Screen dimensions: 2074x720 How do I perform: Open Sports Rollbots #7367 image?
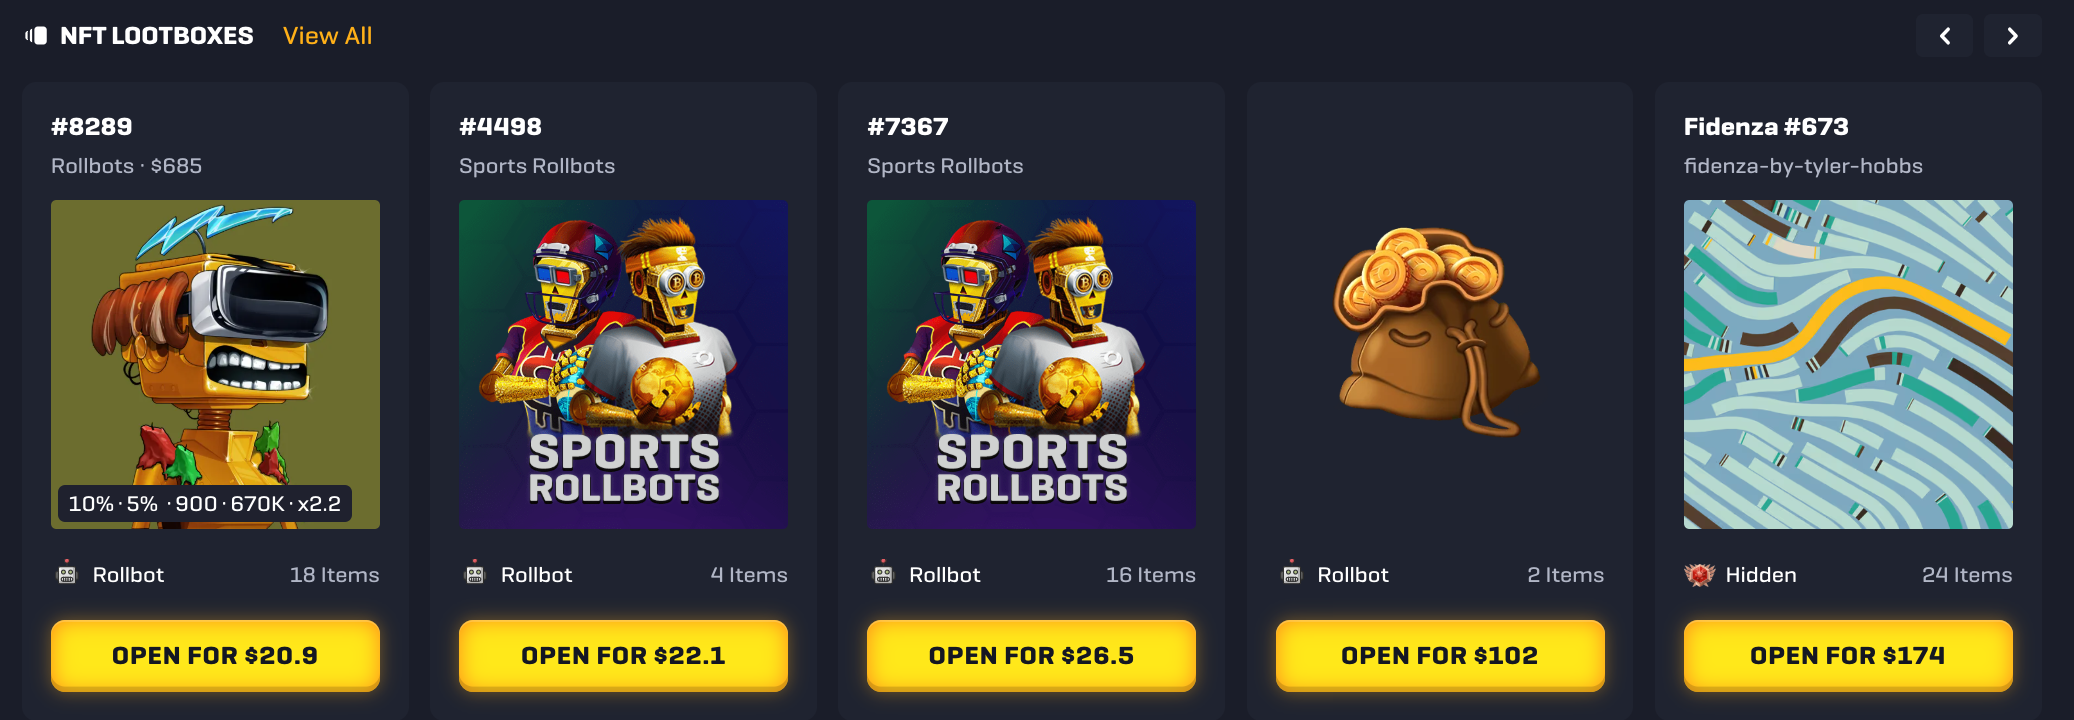[1031, 364]
